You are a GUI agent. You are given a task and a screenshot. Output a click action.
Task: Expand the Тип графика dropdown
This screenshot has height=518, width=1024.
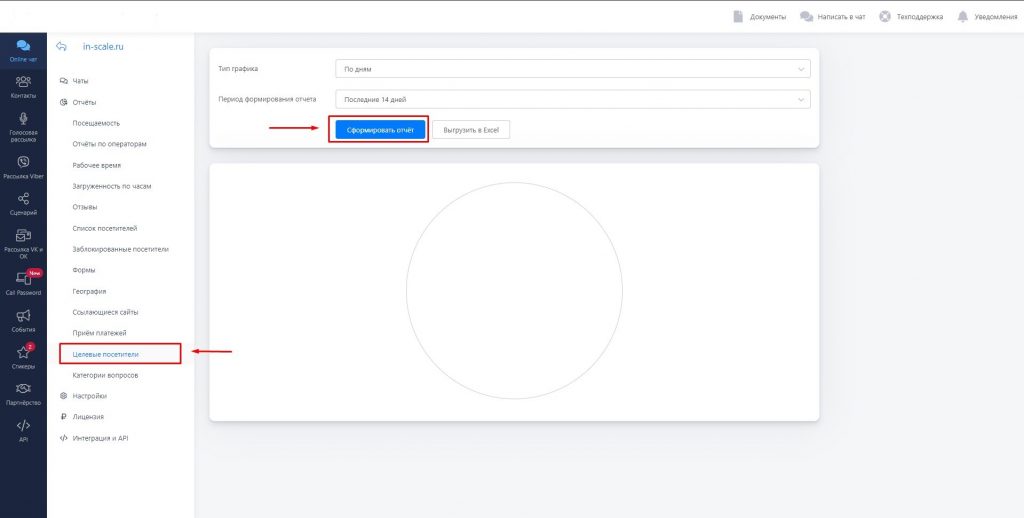click(572, 69)
